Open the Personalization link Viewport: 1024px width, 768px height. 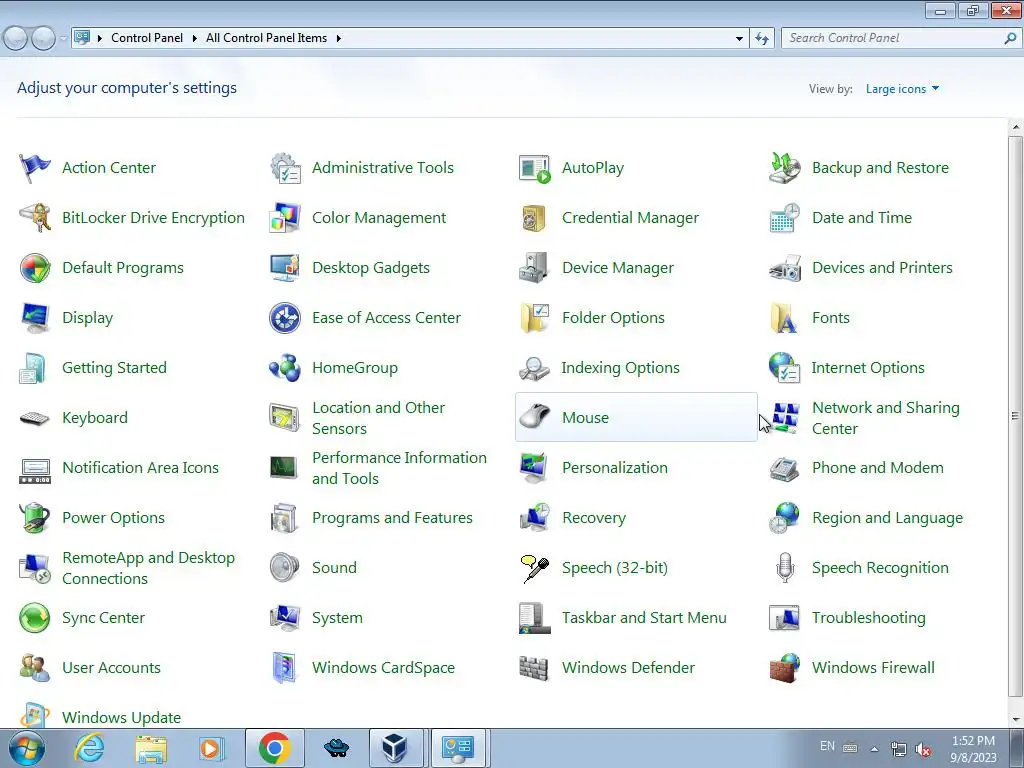615,468
